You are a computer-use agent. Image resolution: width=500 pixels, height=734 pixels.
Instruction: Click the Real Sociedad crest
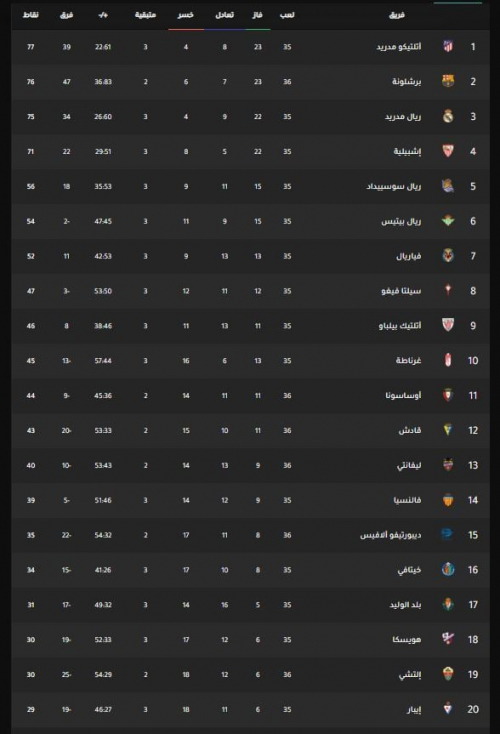(x=448, y=186)
